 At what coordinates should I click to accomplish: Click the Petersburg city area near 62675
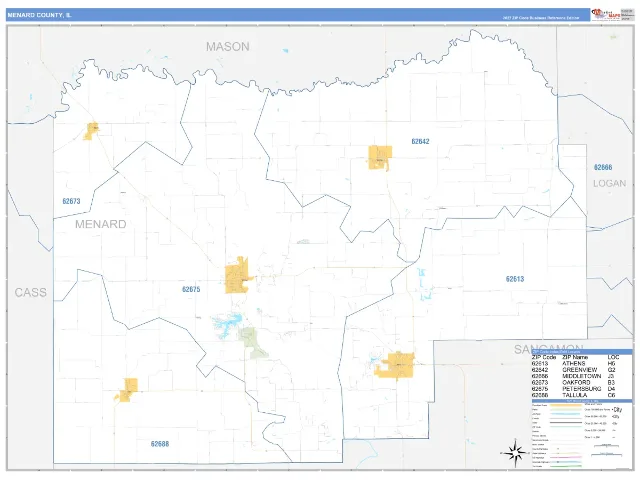tap(238, 275)
